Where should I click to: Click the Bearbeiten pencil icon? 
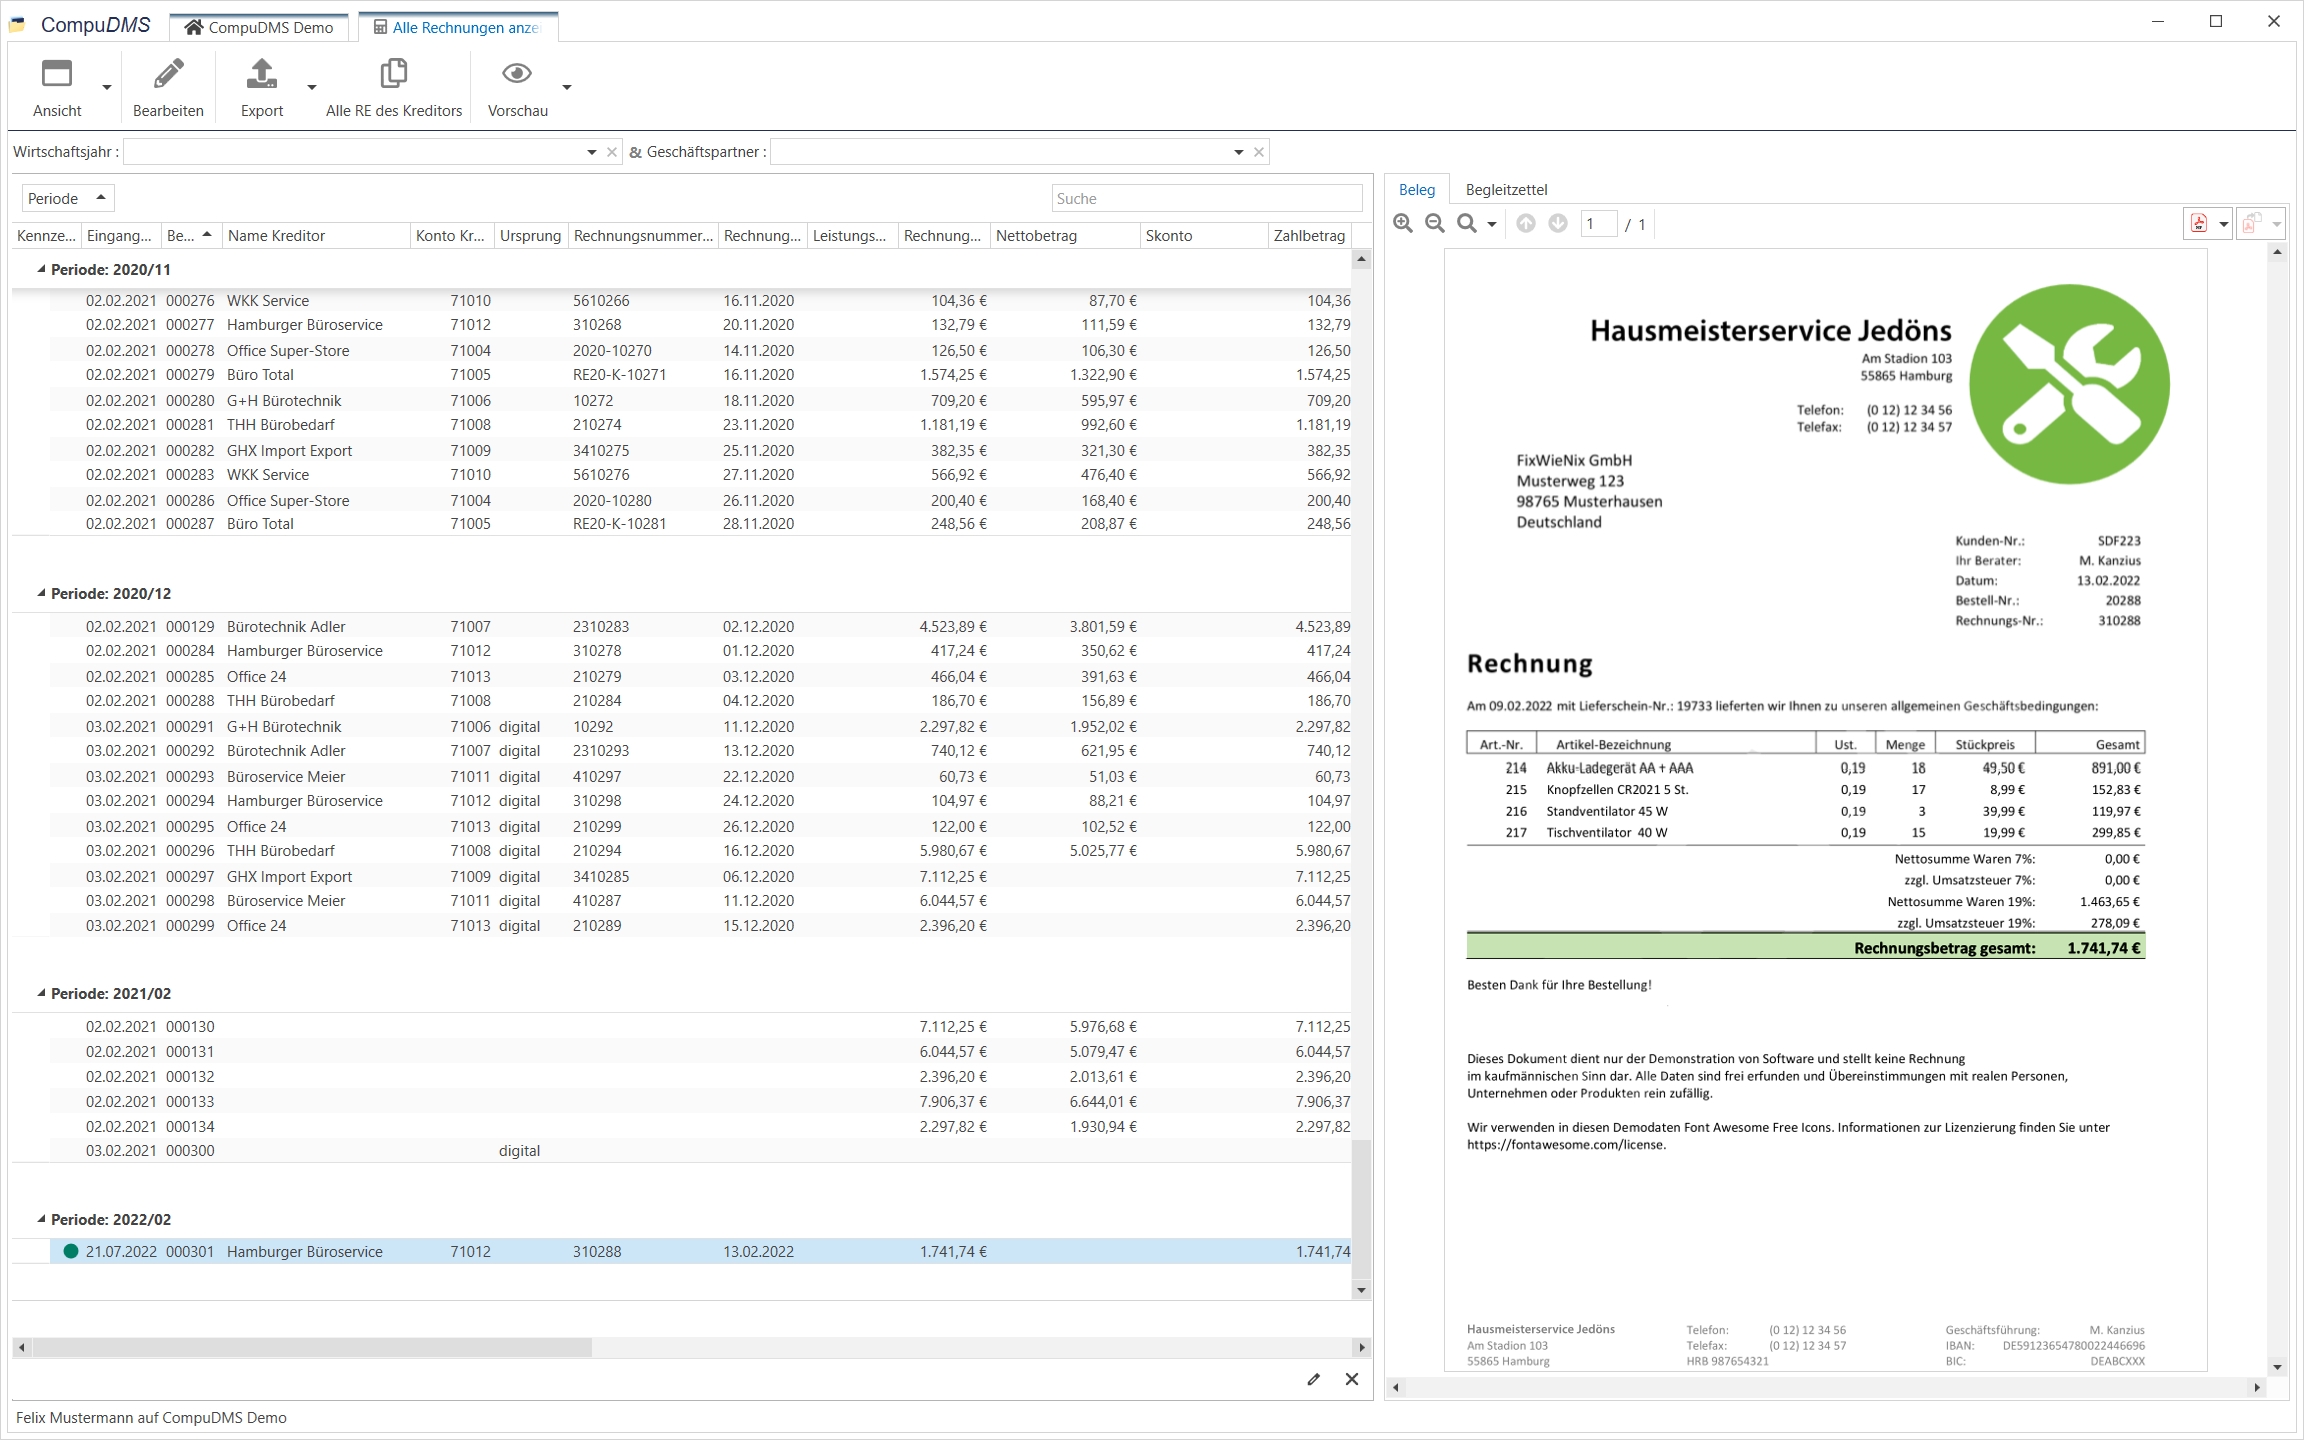click(x=168, y=74)
